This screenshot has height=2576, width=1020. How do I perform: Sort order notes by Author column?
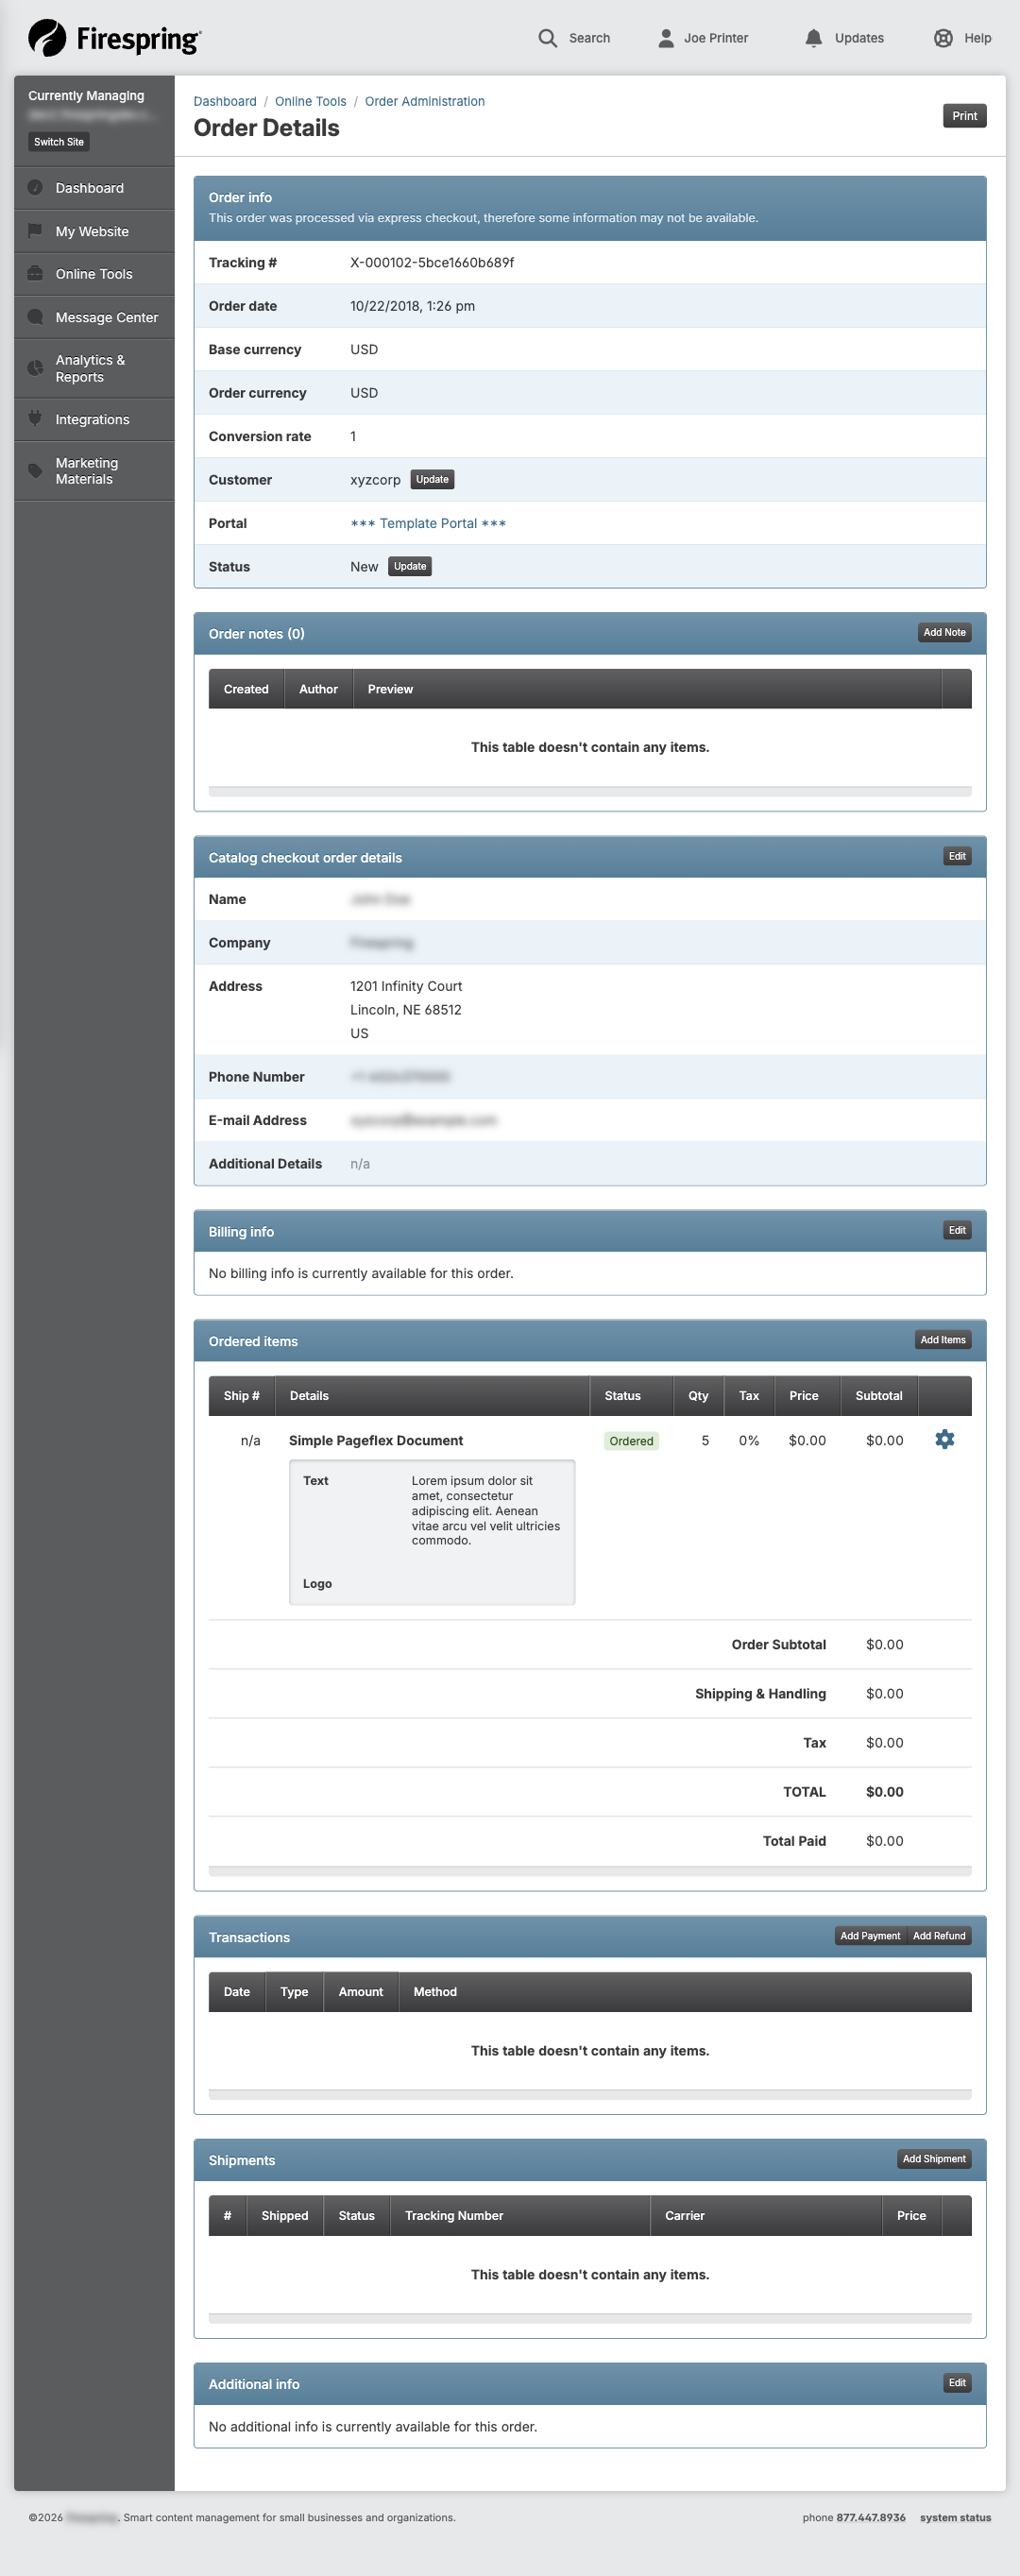(318, 689)
